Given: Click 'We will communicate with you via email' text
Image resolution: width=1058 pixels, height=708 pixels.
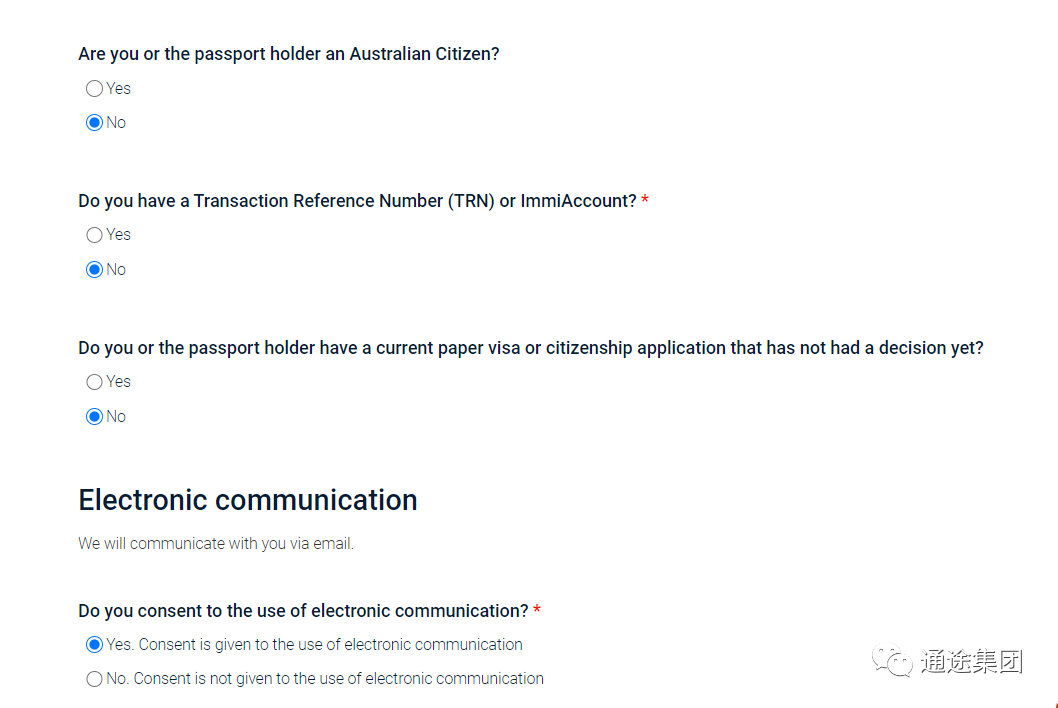Looking at the screenshot, I should click(x=216, y=543).
